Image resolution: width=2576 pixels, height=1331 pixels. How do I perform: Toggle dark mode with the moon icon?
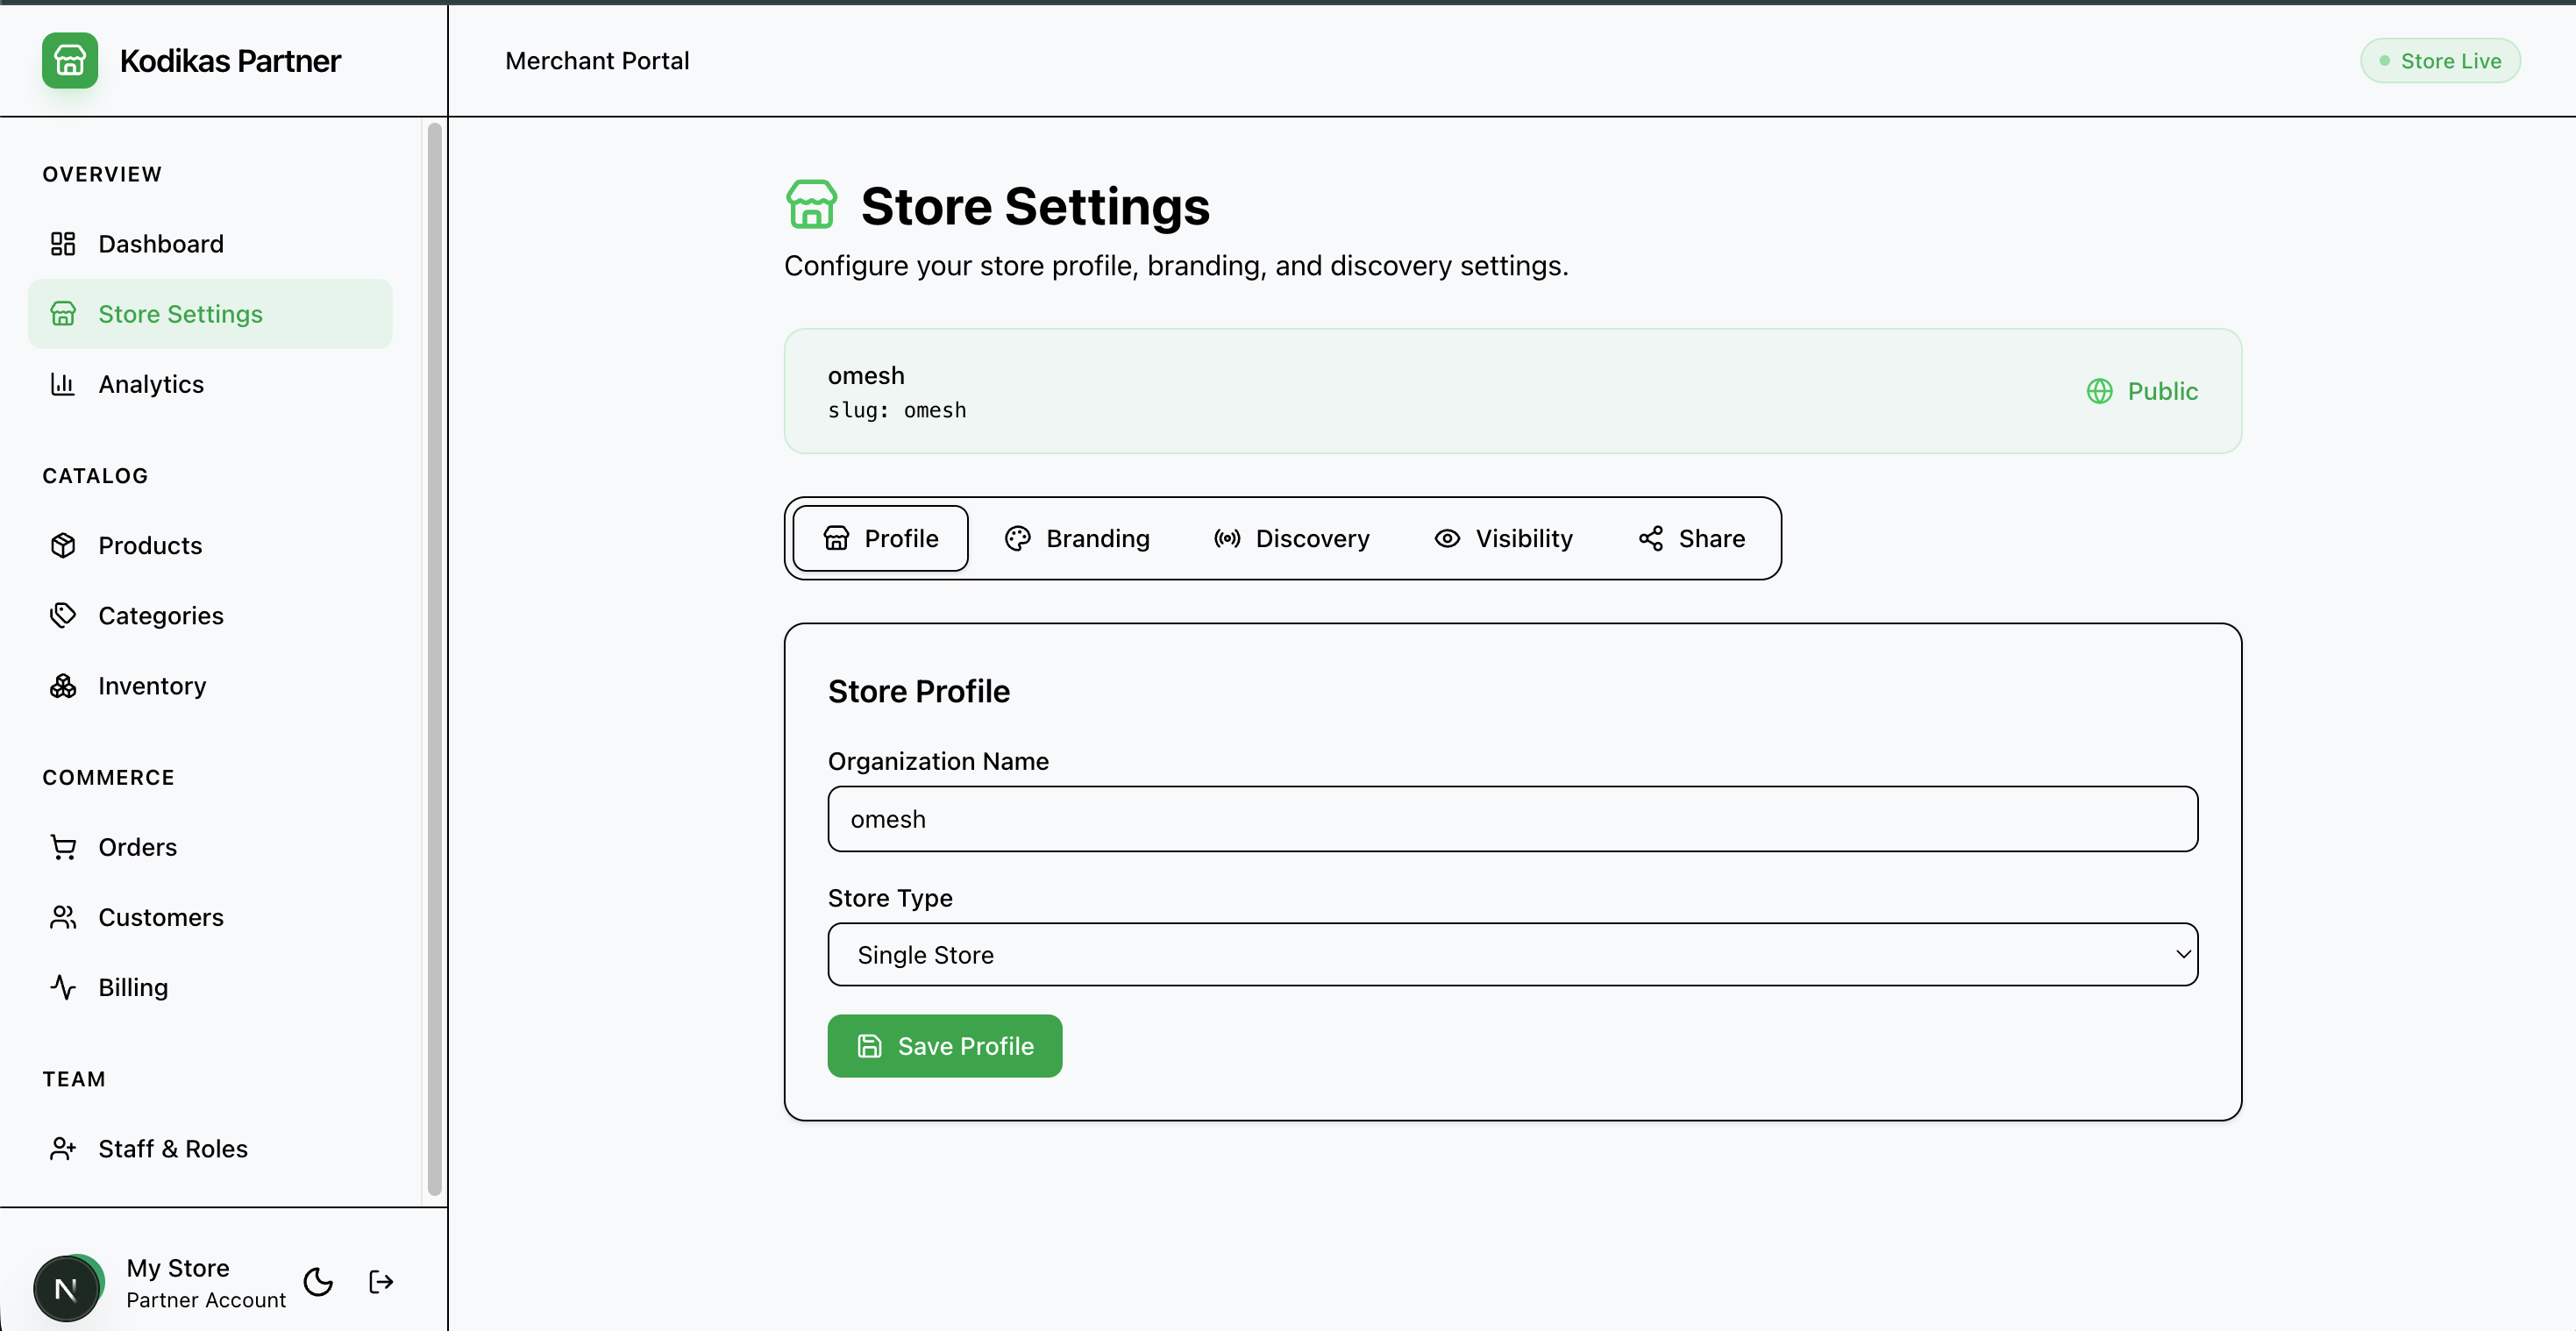(318, 1282)
